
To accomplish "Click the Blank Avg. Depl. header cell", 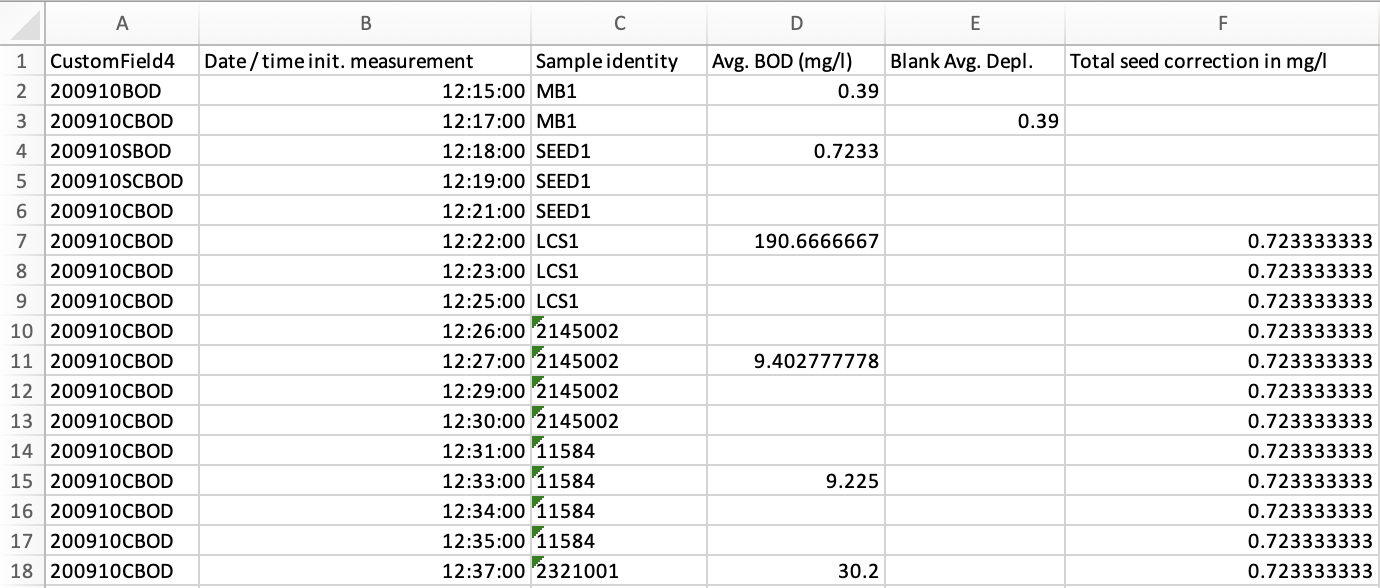I will 975,60.
